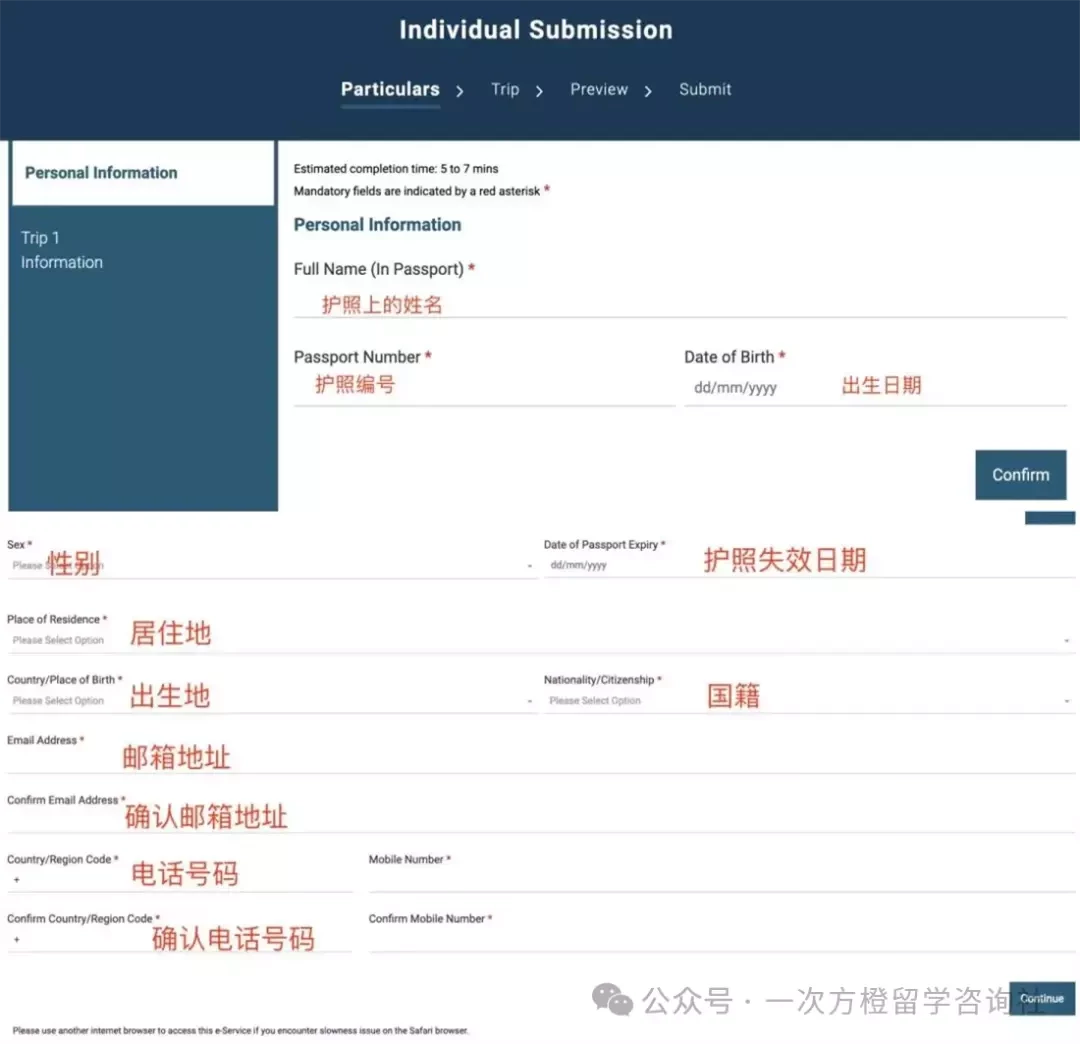The image size is (1080, 1044).
Task: Select Personal Information in sidebar
Action: coord(143,173)
